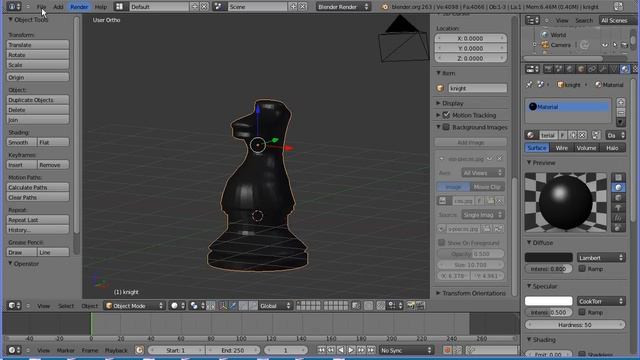Viewport: 640px width, 360px height.
Task: Collapse the Diffuse panel
Action: pyautogui.click(x=529, y=243)
